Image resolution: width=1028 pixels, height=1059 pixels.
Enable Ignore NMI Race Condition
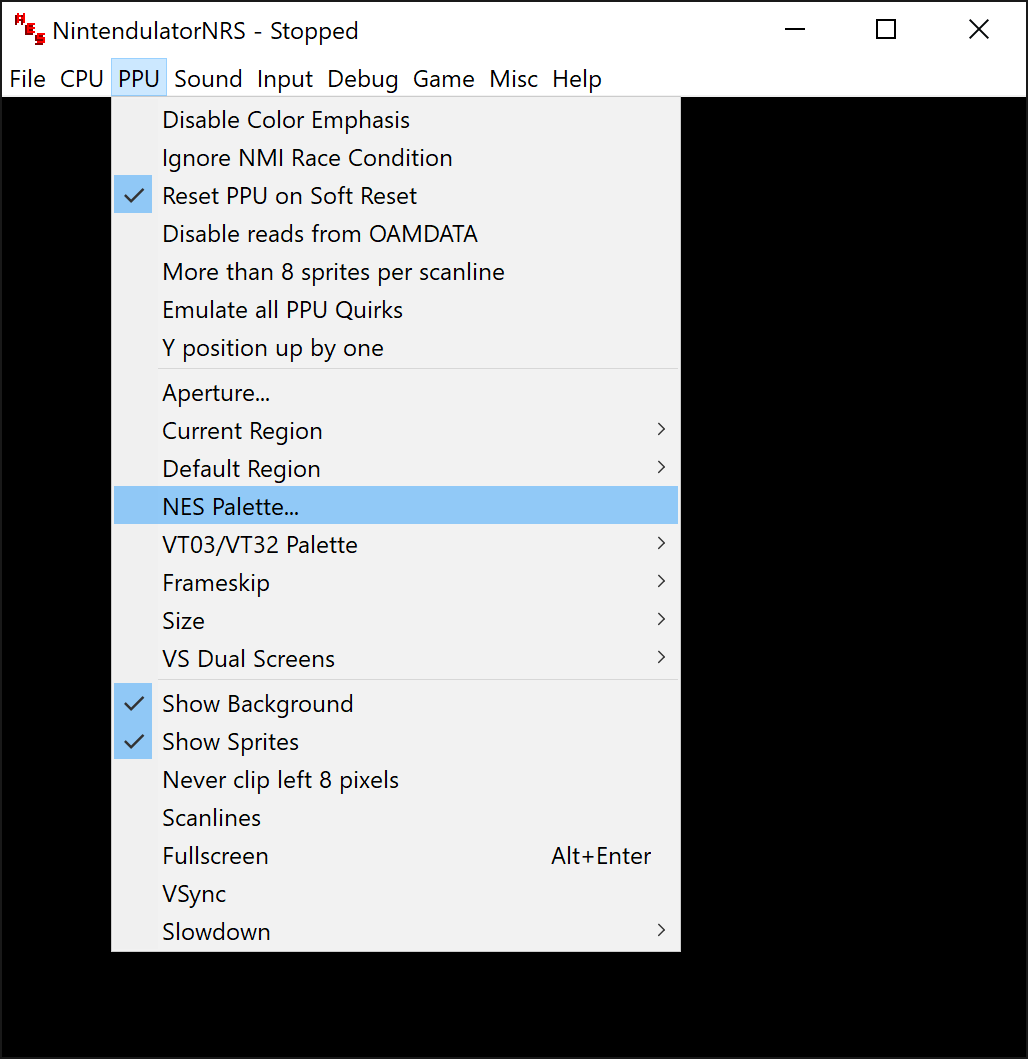pyautogui.click(x=396, y=158)
